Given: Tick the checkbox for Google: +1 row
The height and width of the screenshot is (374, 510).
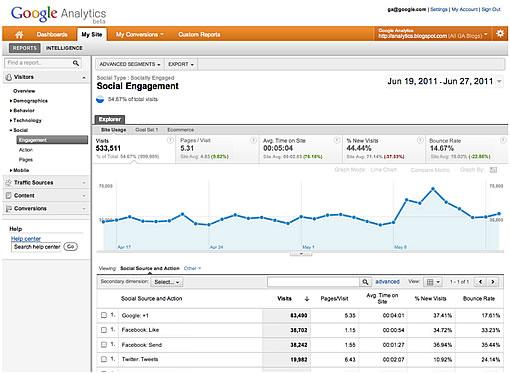Looking at the screenshot, I should click(x=104, y=315).
